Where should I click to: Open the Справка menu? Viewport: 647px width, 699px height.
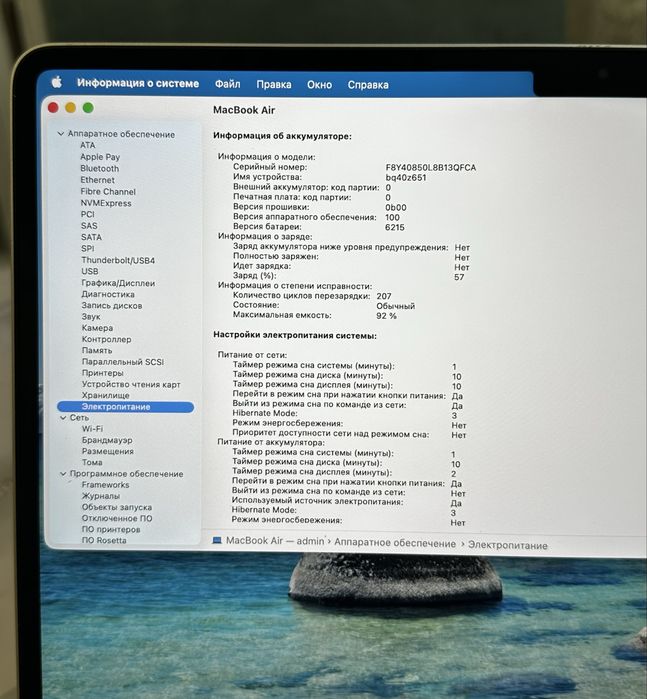368,85
